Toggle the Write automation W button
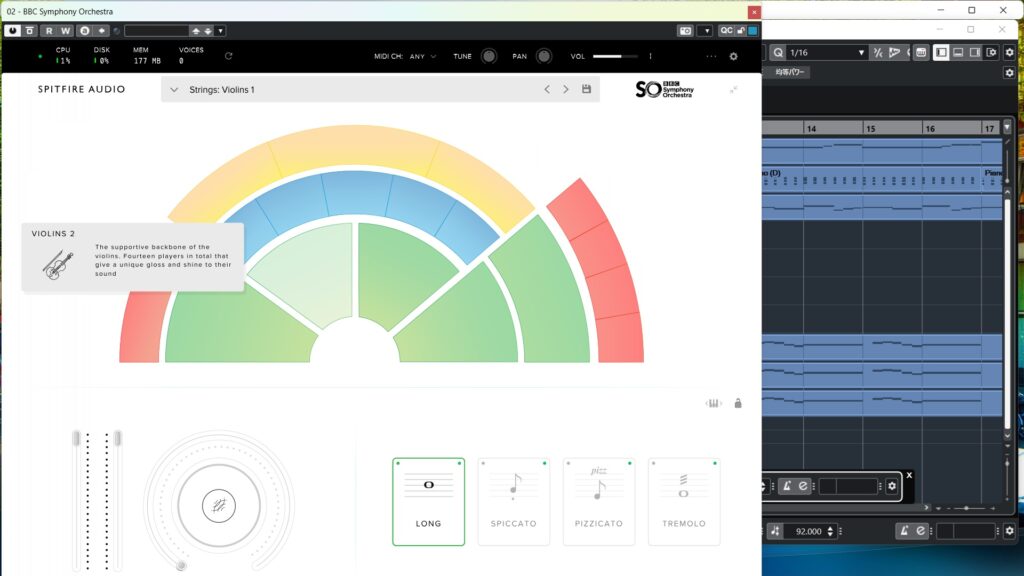The width and height of the screenshot is (1024, 576). [x=66, y=31]
